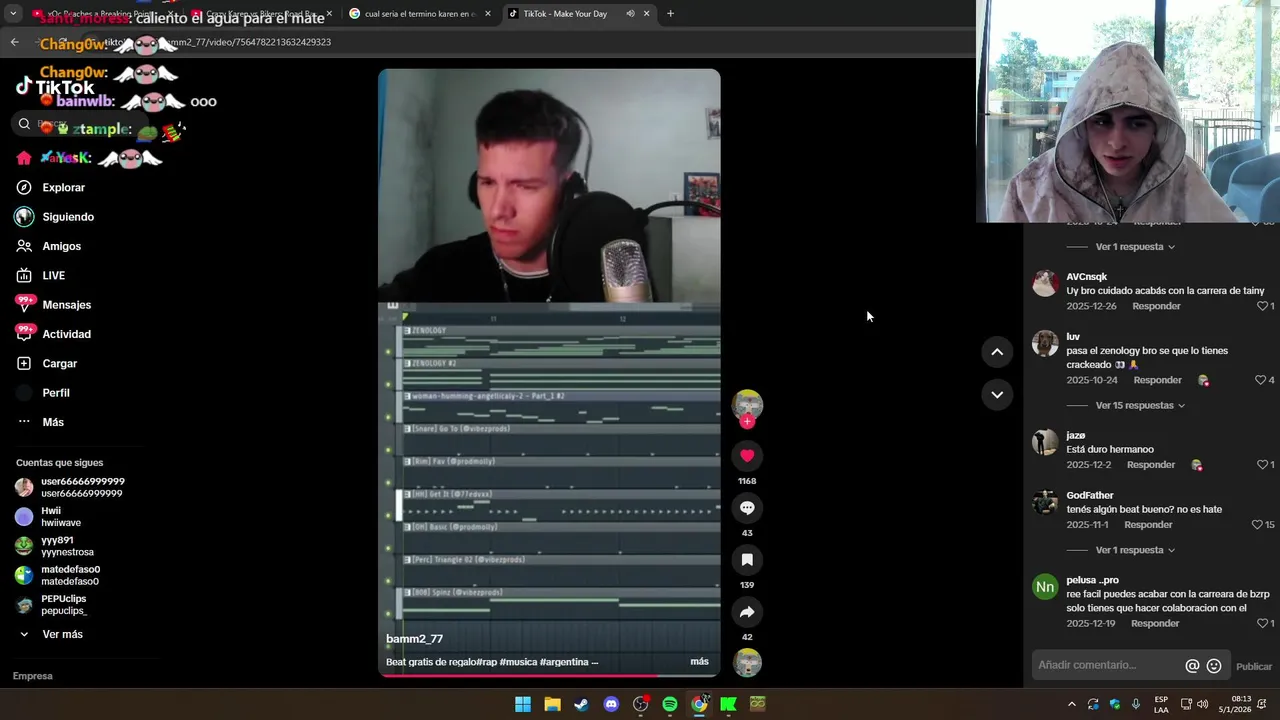Click Publicar to post comment
The width and height of the screenshot is (1280, 720).
[x=1254, y=667]
